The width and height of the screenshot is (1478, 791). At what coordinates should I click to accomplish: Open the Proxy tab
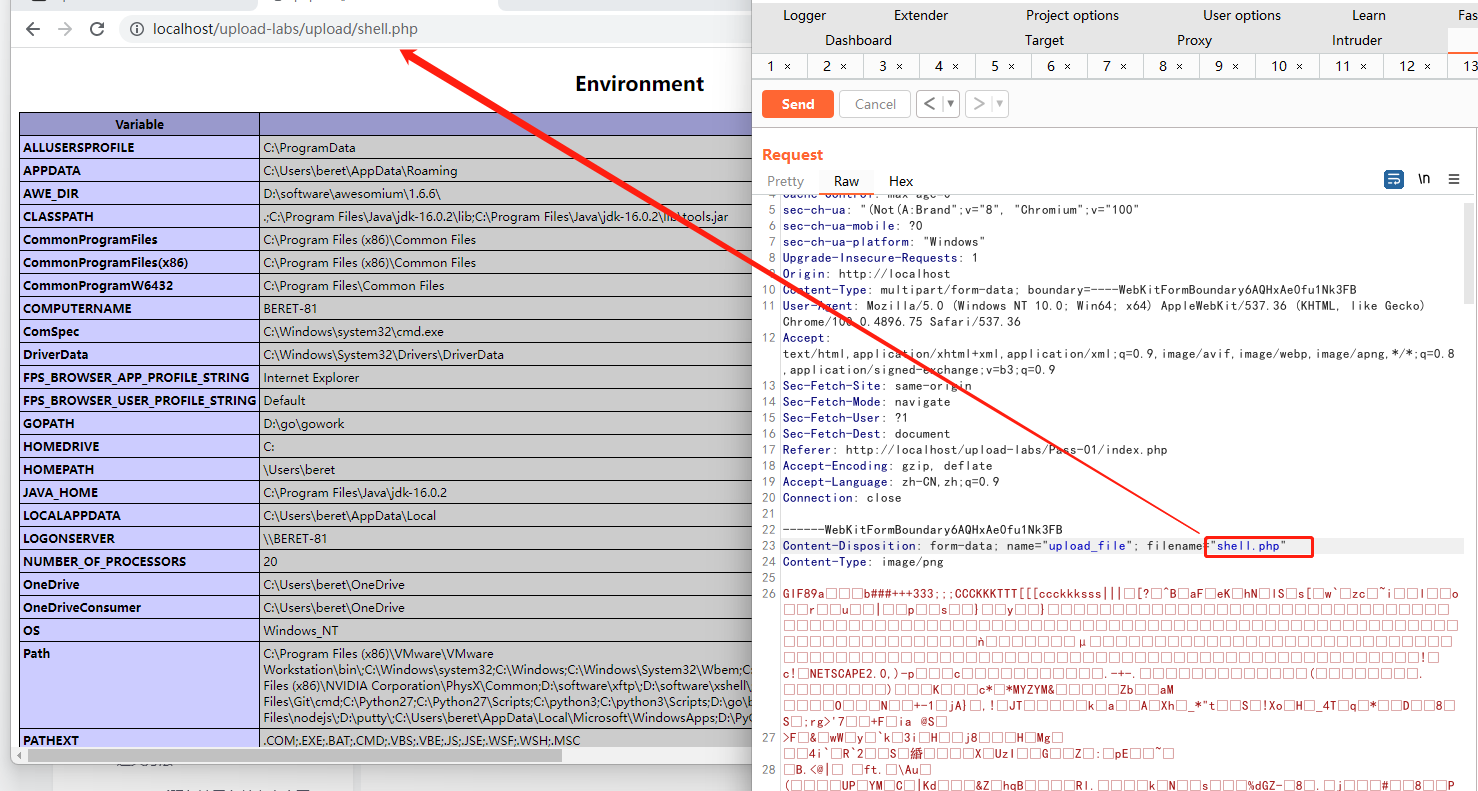point(1194,40)
